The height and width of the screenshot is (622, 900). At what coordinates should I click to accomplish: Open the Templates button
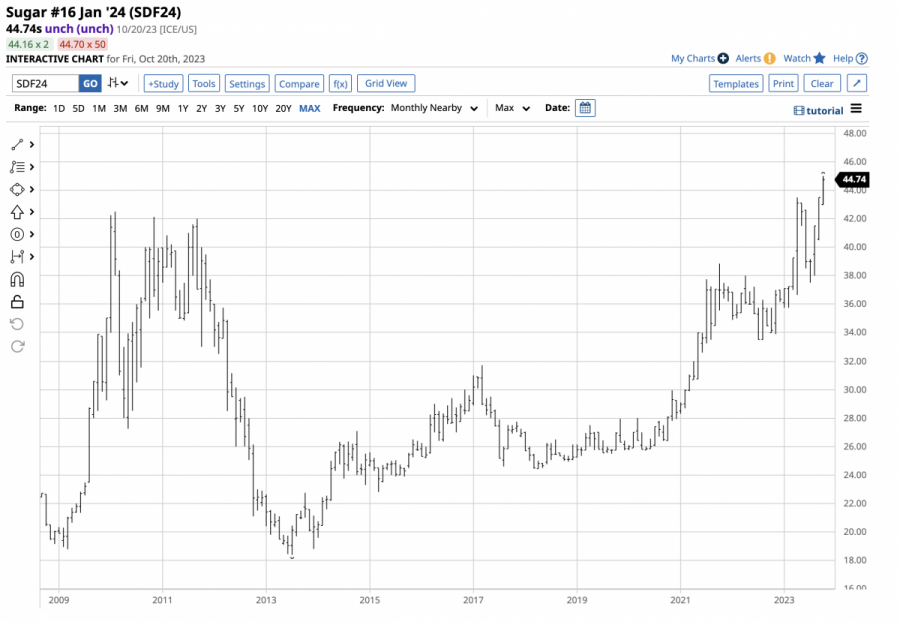point(736,83)
